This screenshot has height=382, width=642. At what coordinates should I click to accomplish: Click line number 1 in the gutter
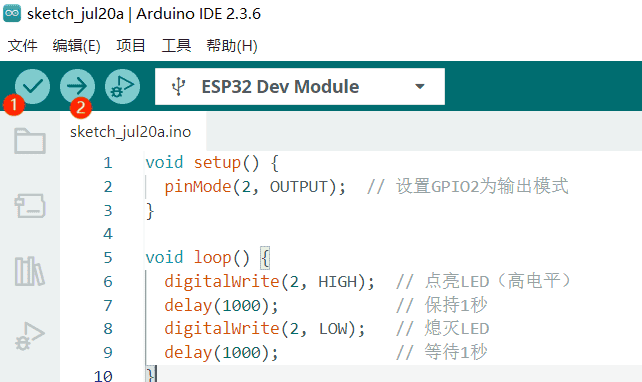(x=108, y=163)
